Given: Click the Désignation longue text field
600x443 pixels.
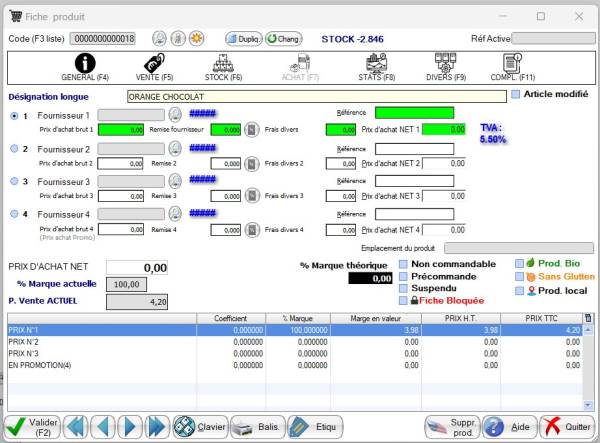Looking at the screenshot, I should coord(315,97).
